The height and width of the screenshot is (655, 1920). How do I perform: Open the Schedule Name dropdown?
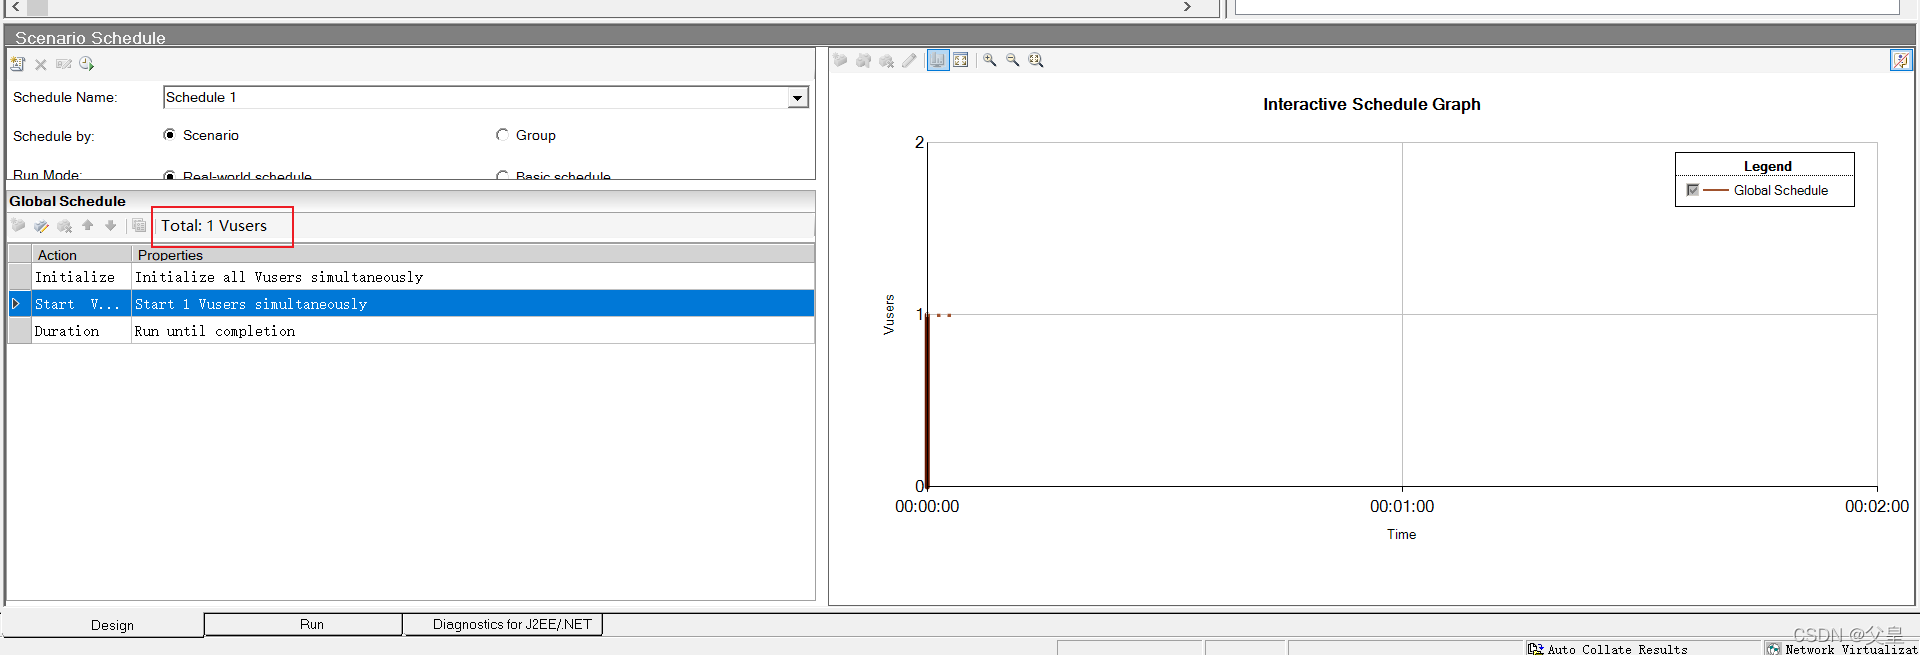pyautogui.click(x=797, y=98)
